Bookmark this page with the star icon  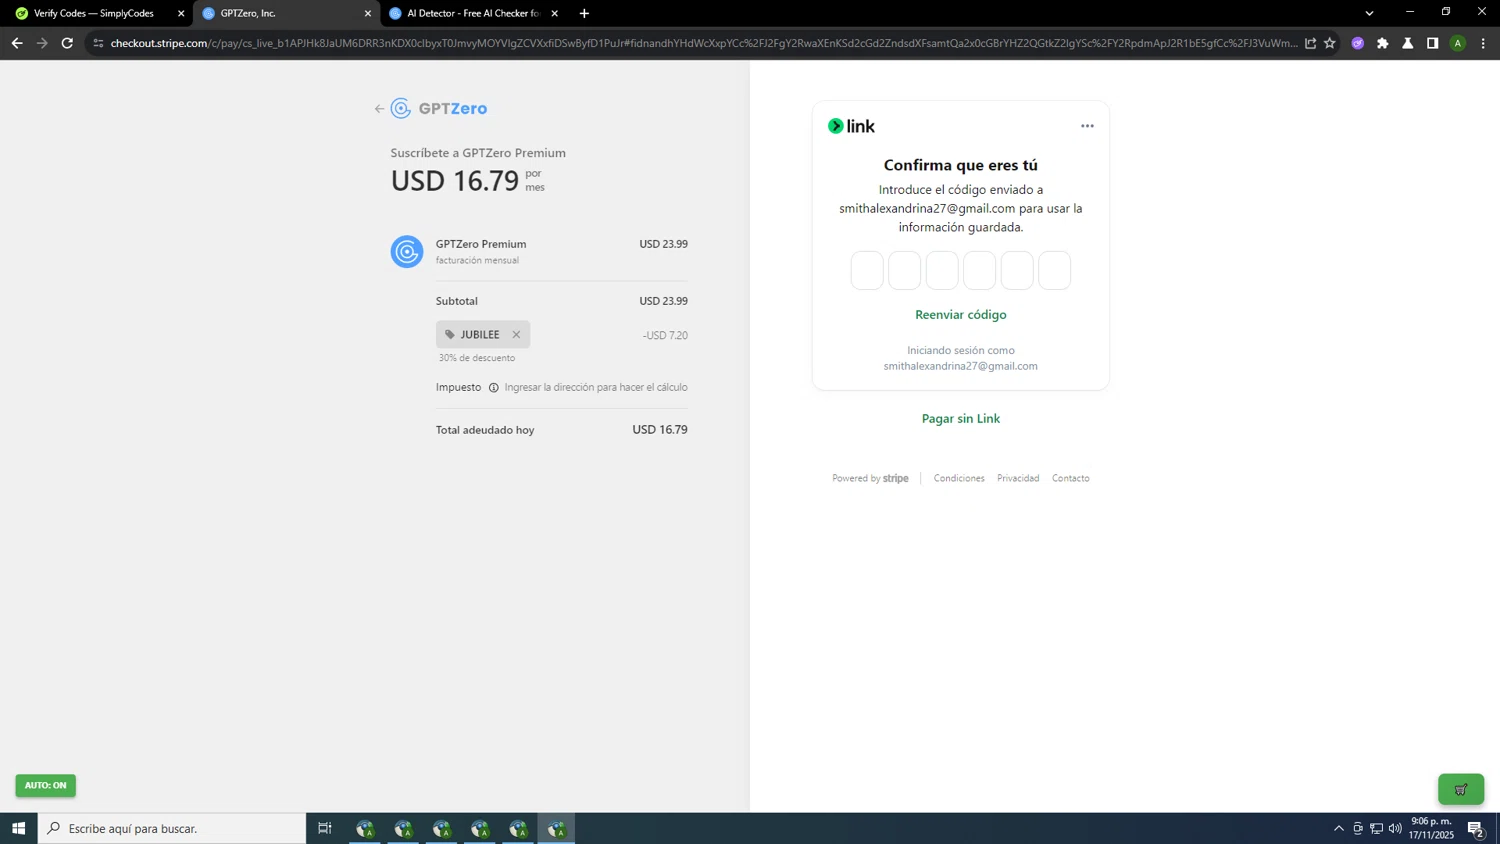pos(1330,43)
